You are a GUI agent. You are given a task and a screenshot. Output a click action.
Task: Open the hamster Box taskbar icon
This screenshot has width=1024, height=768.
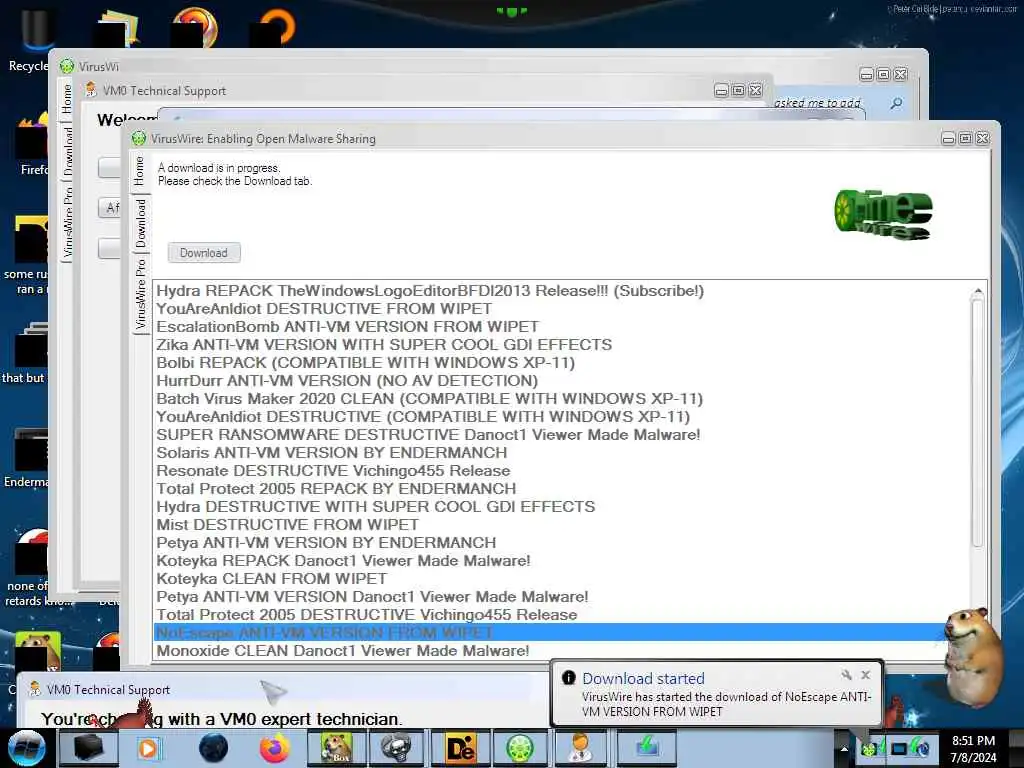click(x=336, y=748)
